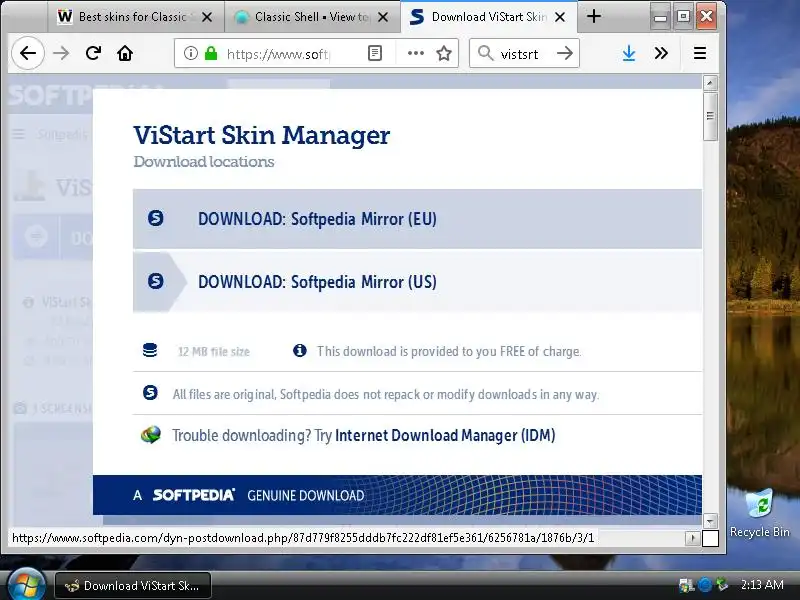
Task: Click the network computers tray icon
Action: click(x=687, y=585)
